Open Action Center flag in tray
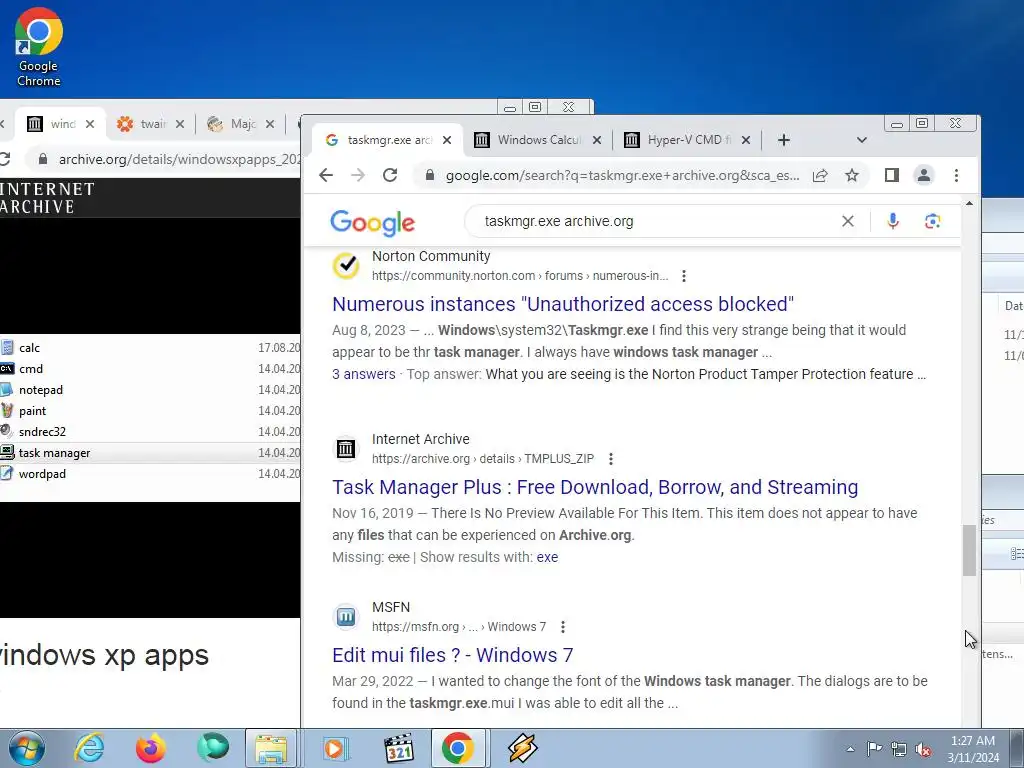This screenshot has height=768, width=1024. point(874,749)
